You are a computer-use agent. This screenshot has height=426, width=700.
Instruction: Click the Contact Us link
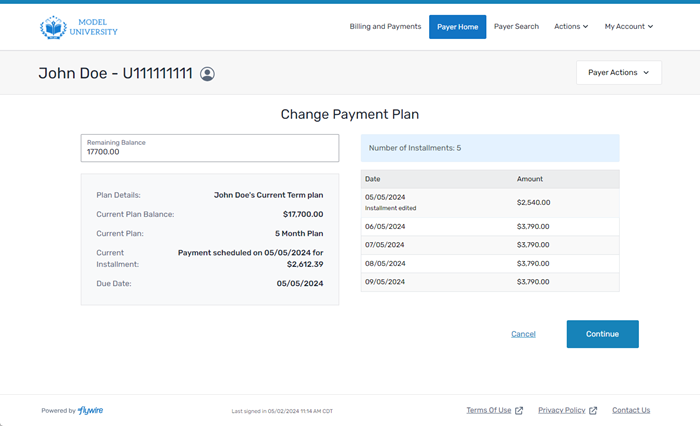[630, 410]
